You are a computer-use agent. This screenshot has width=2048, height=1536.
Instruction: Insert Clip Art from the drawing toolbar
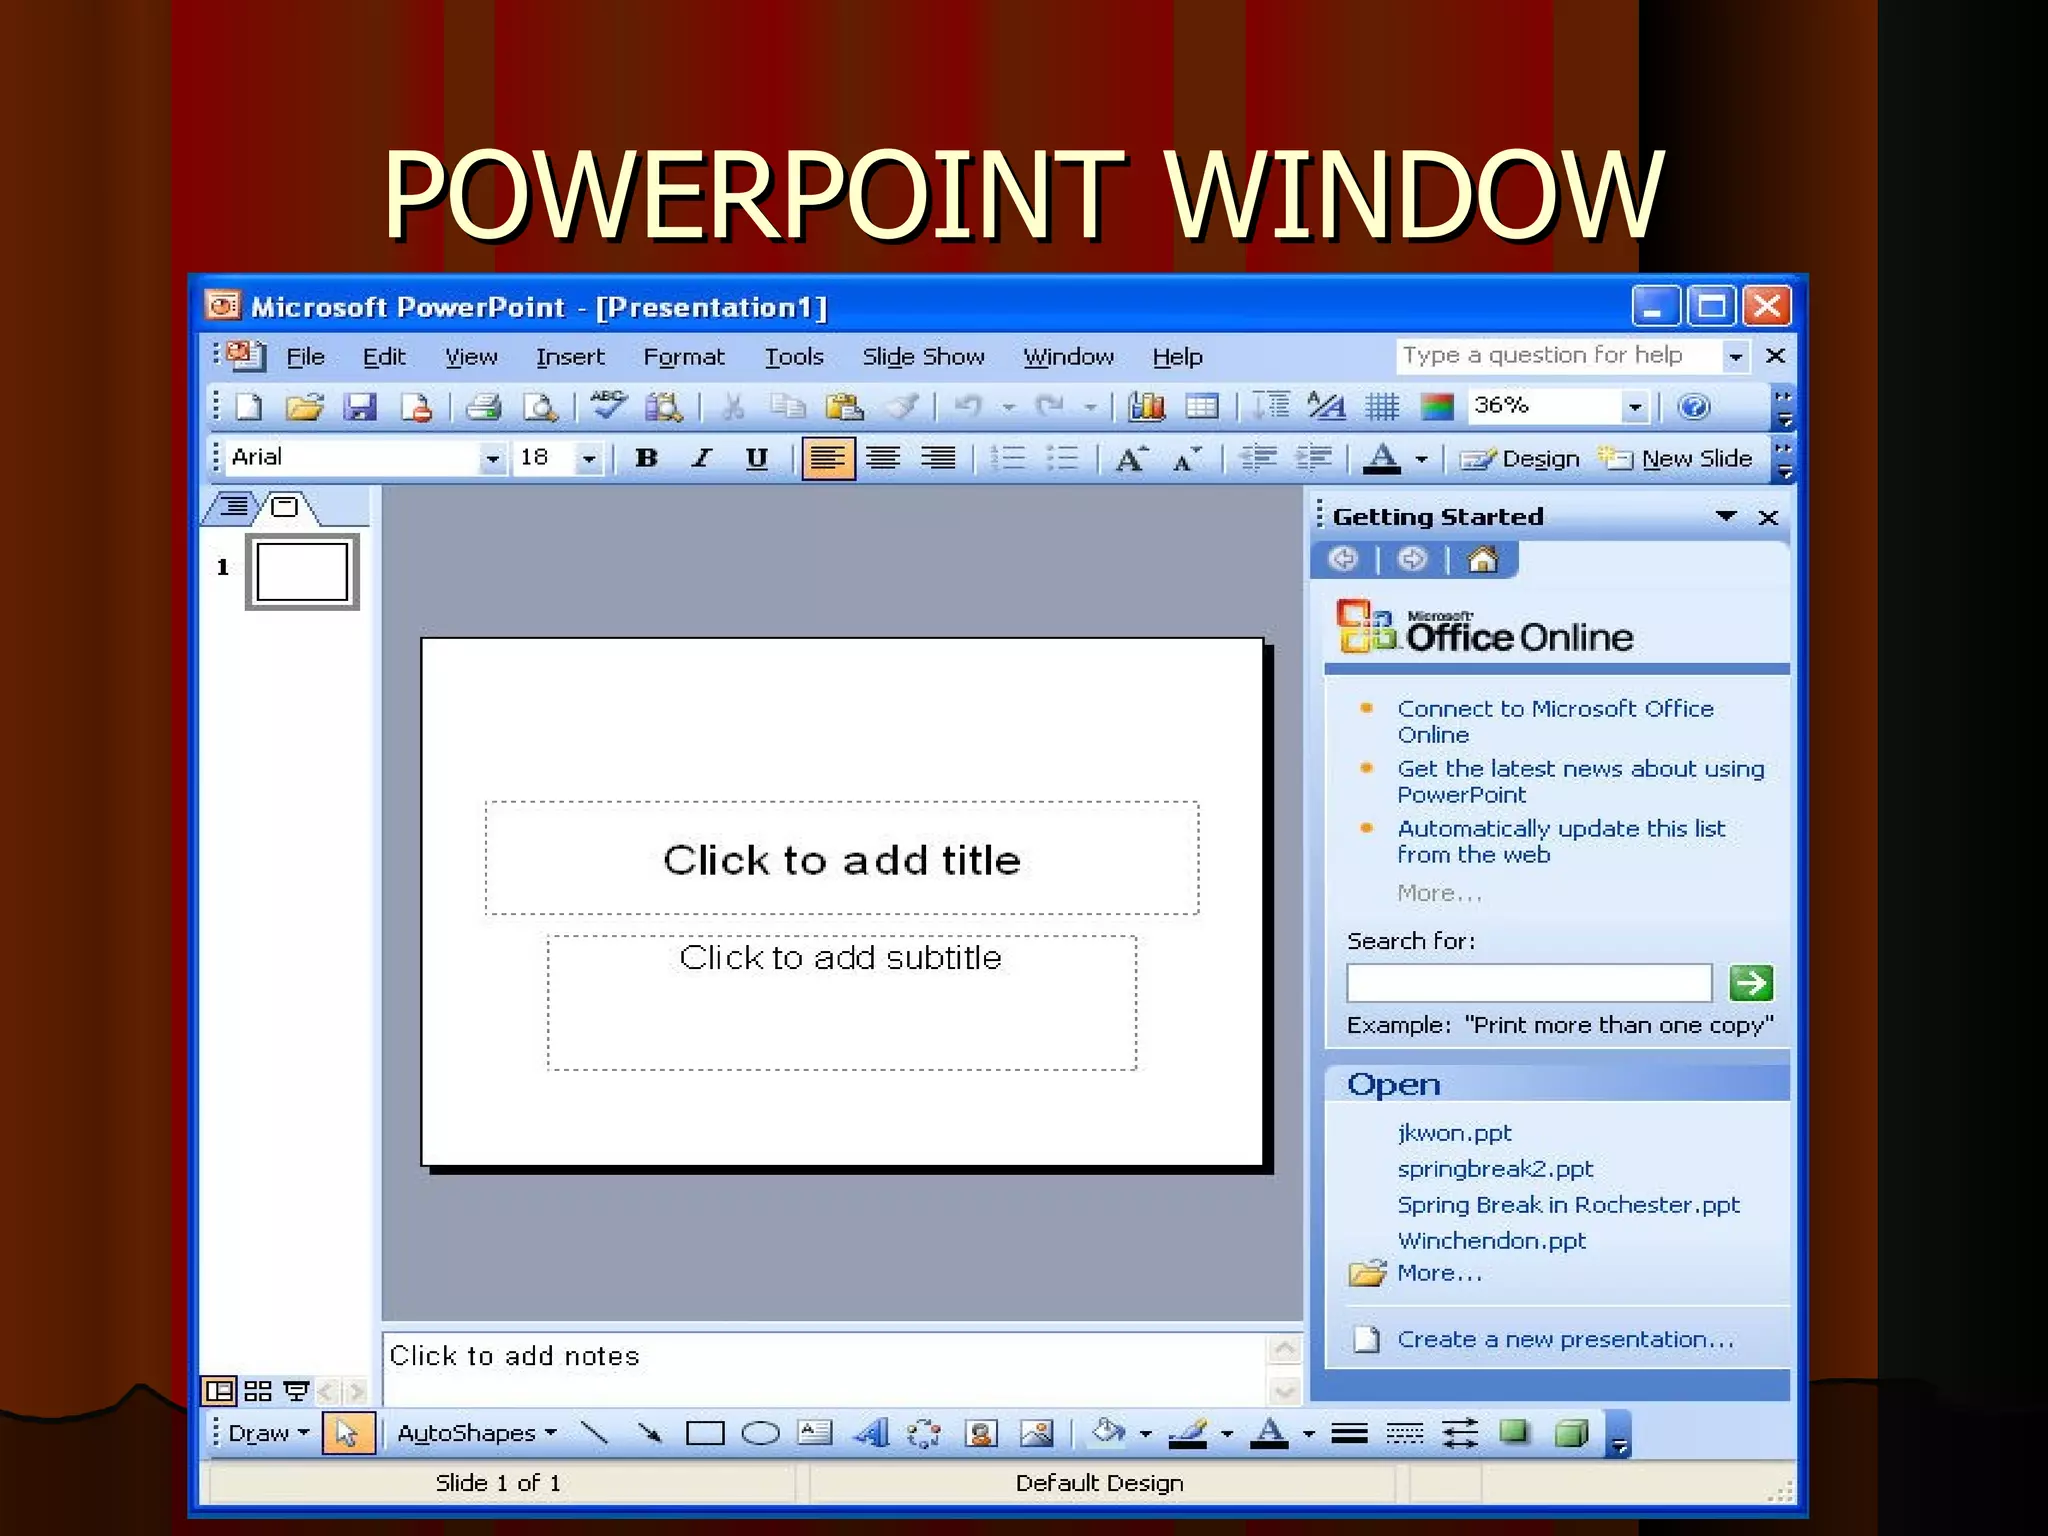[981, 1433]
